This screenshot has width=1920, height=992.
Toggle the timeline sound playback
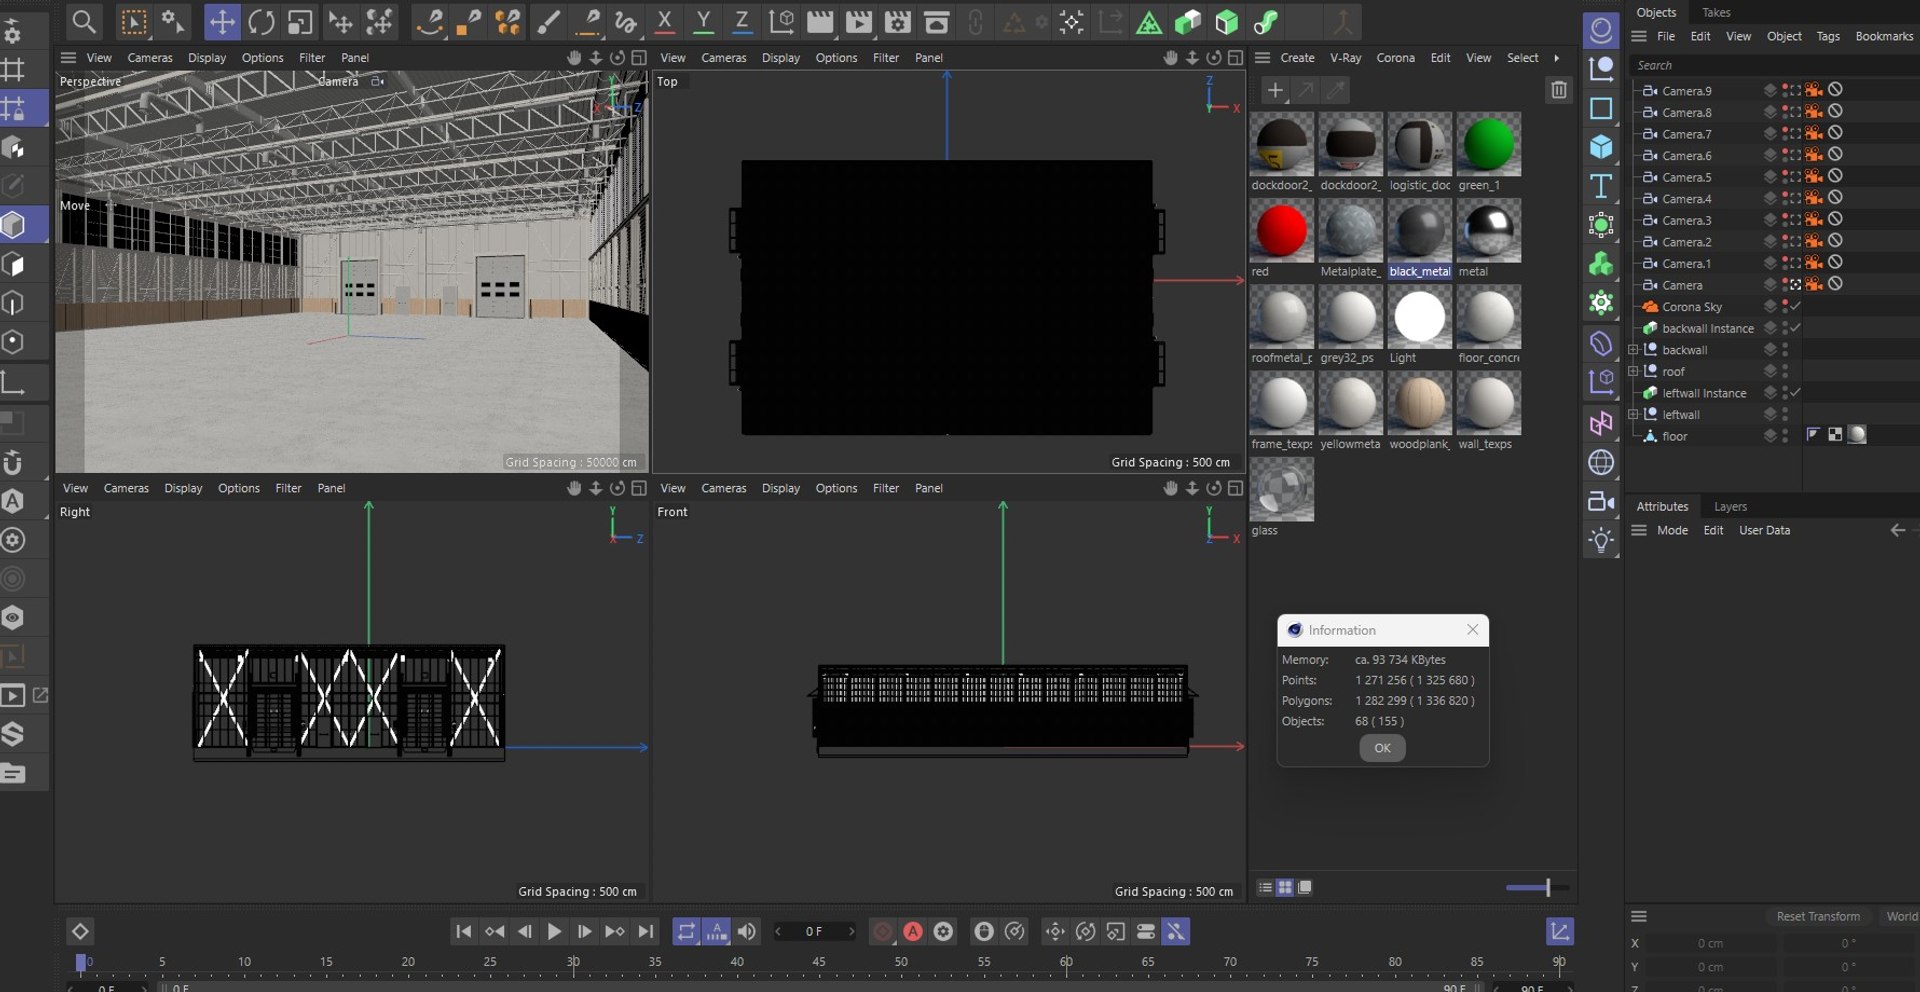click(x=747, y=931)
